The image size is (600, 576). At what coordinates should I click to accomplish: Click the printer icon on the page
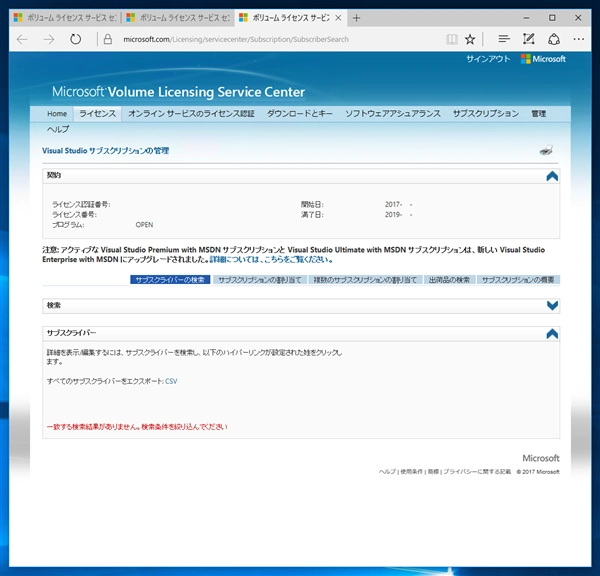click(546, 150)
